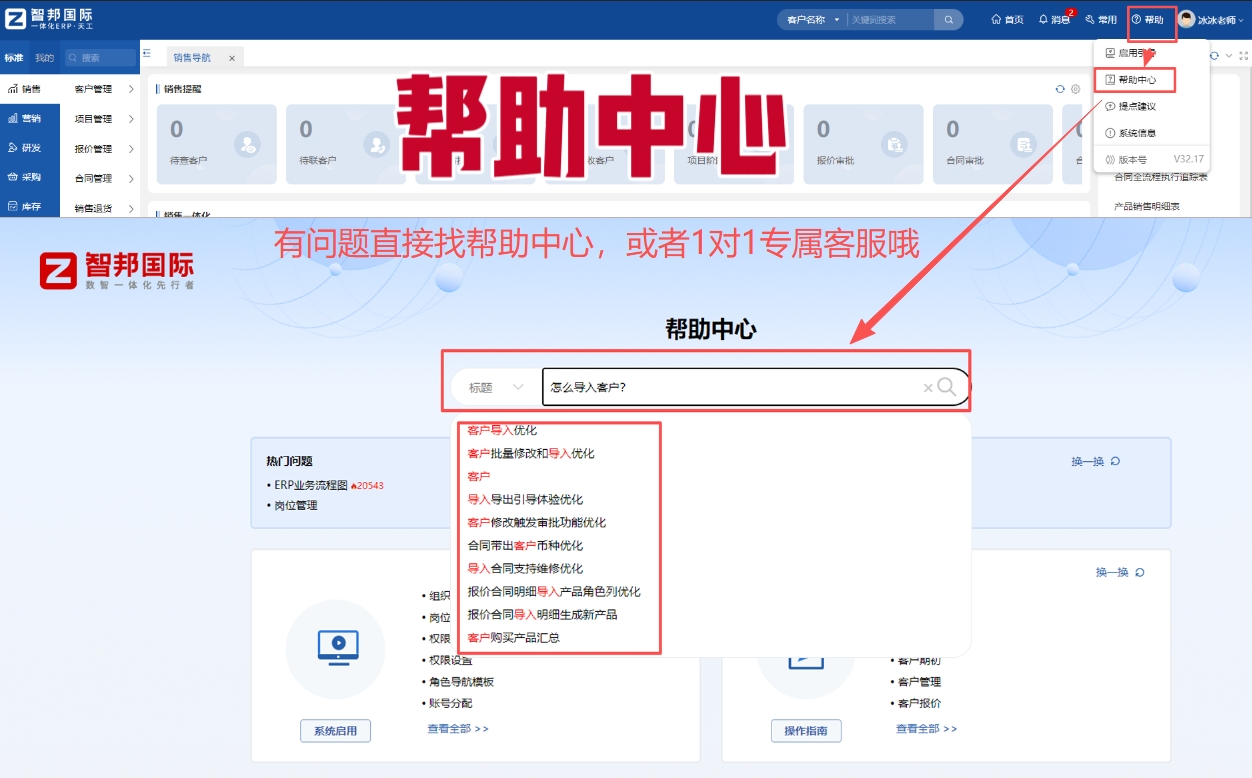The width and height of the screenshot is (1252, 778).
Task: Clear the help search text with X
Action: [928, 388]
